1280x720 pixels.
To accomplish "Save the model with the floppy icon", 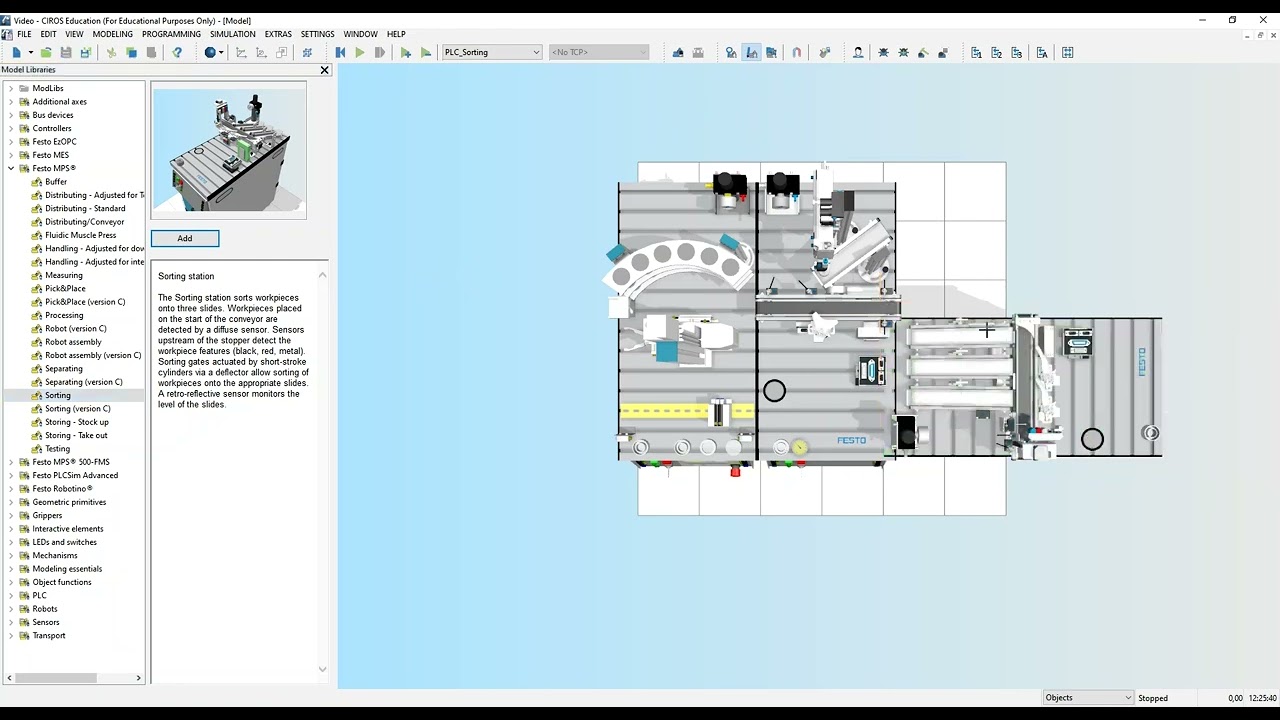I will point(66,52).
